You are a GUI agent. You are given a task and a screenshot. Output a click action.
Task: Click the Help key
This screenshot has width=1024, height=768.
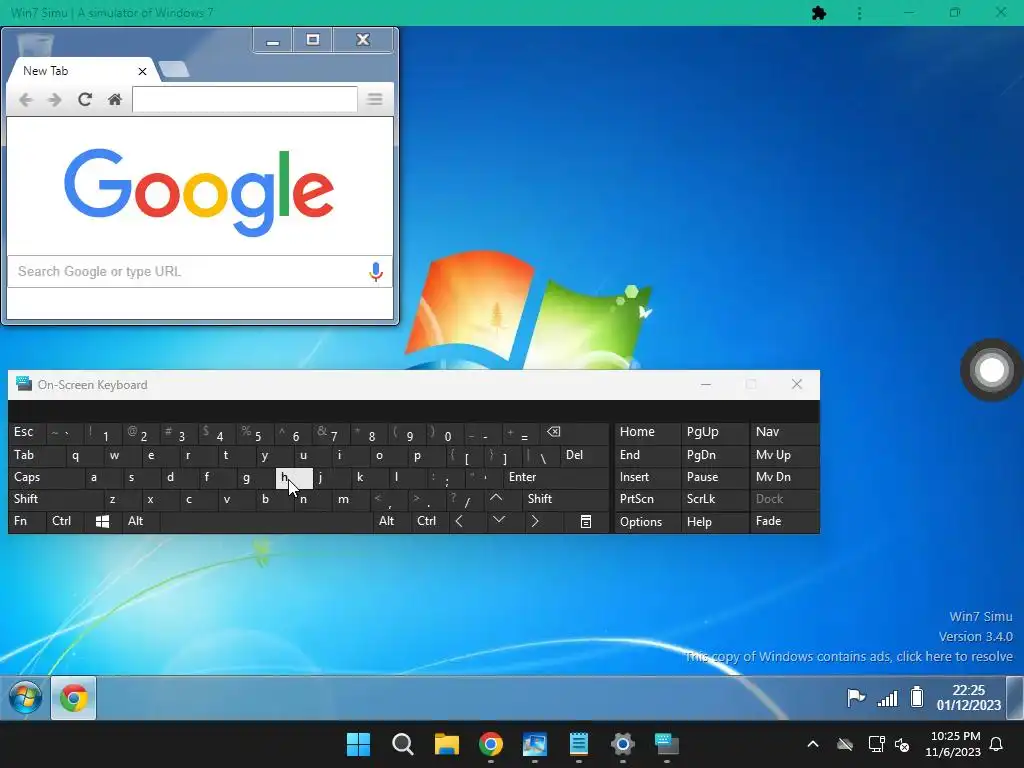pos(715,522)
